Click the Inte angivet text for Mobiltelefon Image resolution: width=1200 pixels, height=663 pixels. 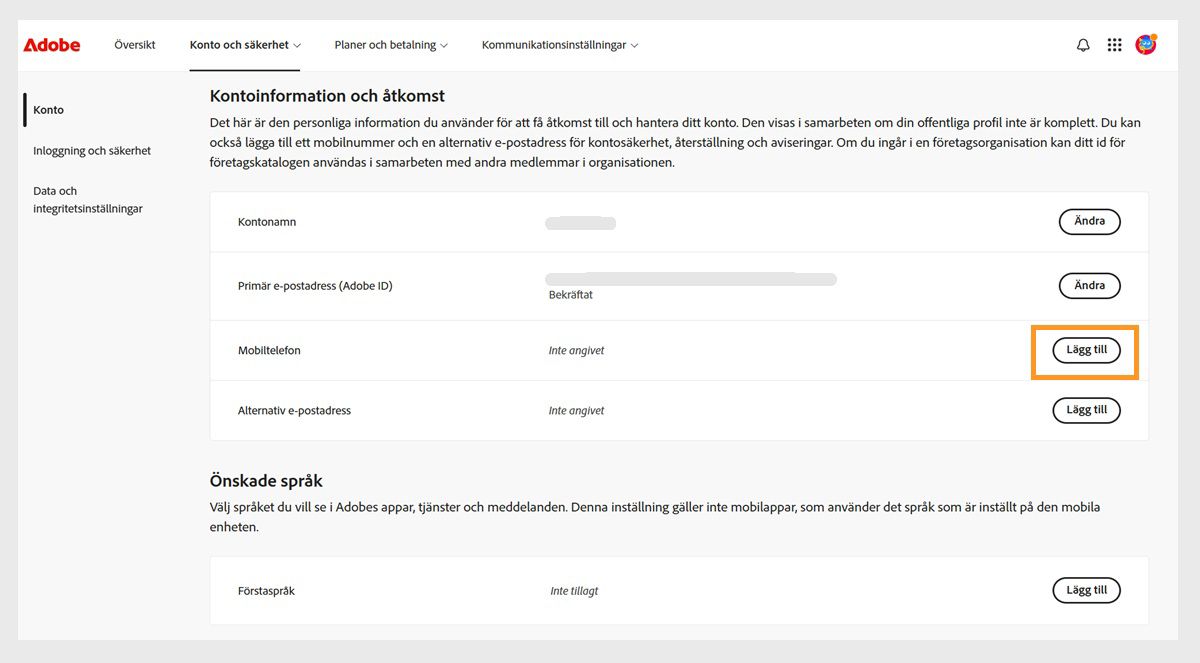576,350
